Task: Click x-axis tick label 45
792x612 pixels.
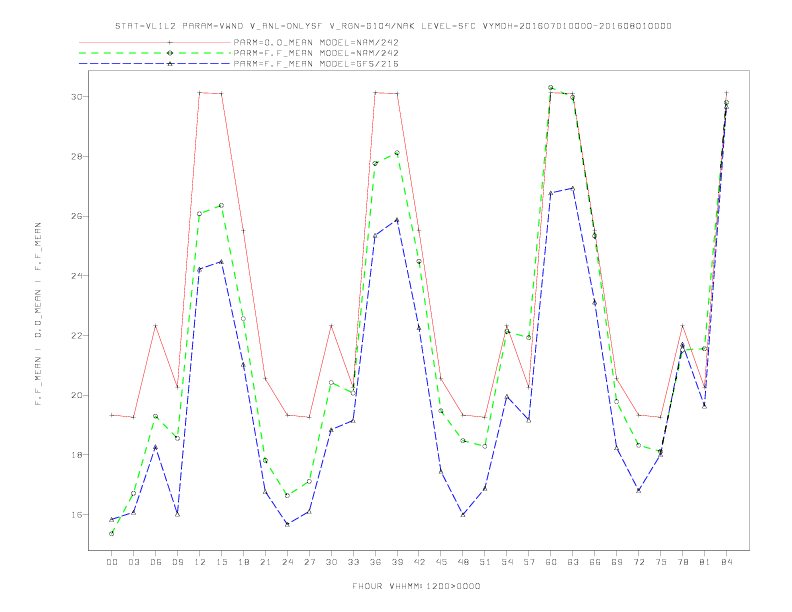Action: click(441, 562)
